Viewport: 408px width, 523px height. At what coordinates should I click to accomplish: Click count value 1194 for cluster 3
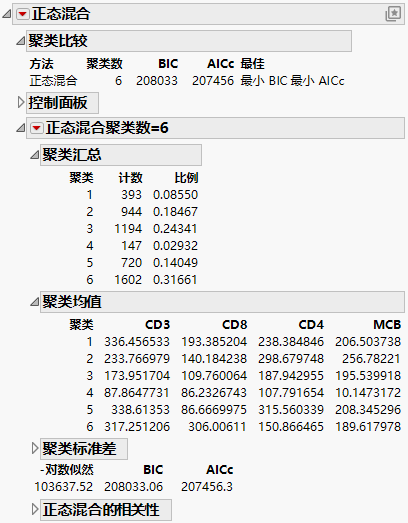(x=128, y=229)
